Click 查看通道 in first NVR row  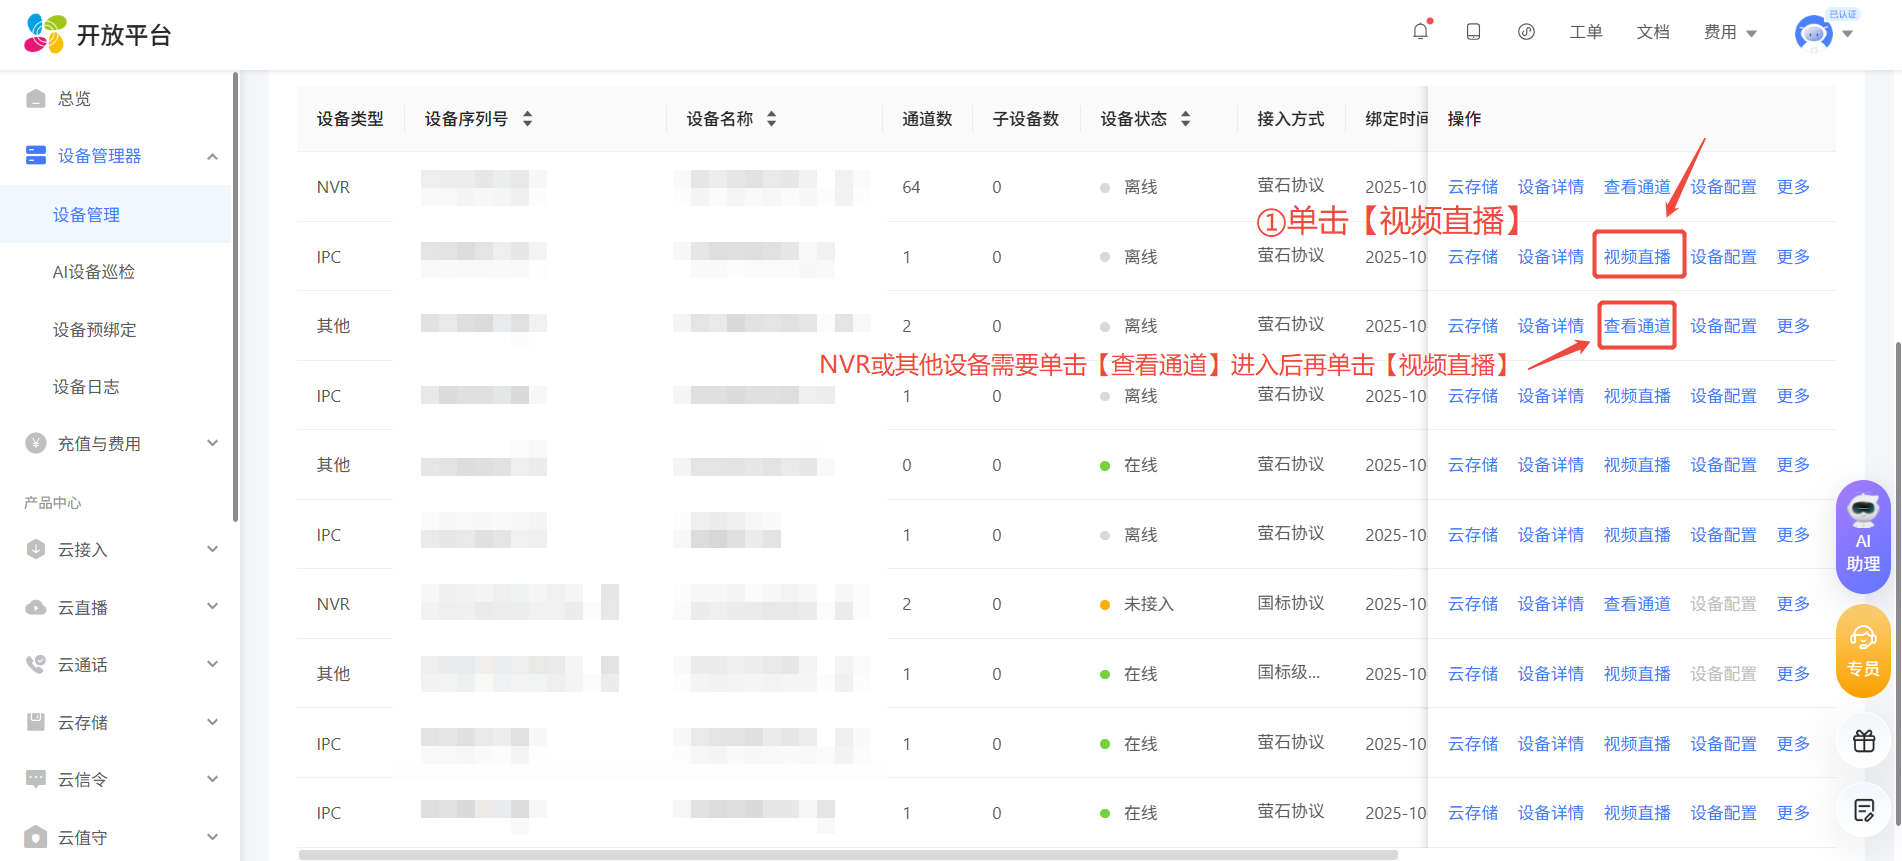(1637, 187)
